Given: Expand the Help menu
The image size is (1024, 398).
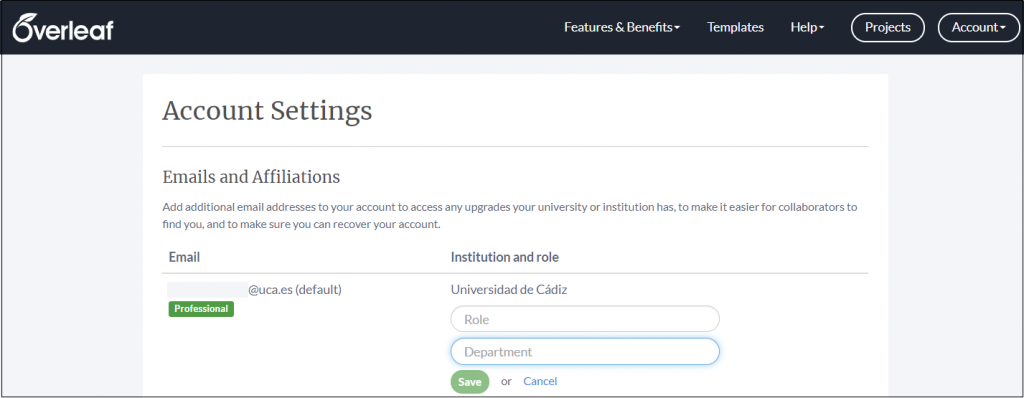Looking at the screenshot, I should [x=807, y=27].
